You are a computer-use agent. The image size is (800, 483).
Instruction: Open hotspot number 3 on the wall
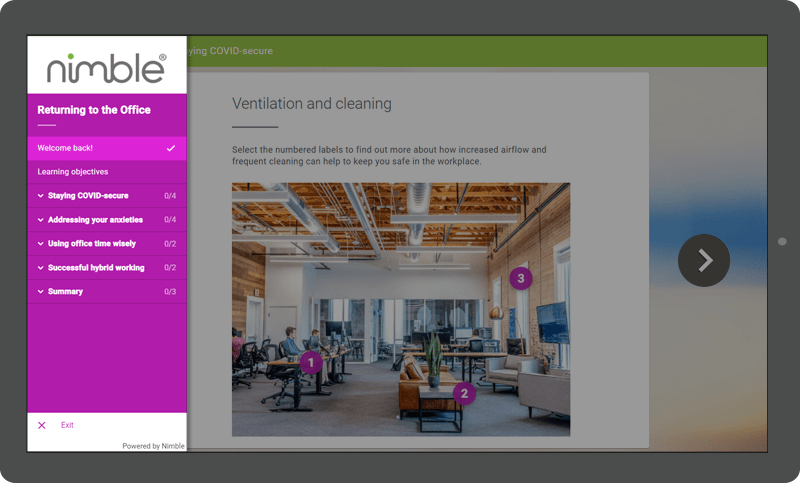(x=519, y=277)
